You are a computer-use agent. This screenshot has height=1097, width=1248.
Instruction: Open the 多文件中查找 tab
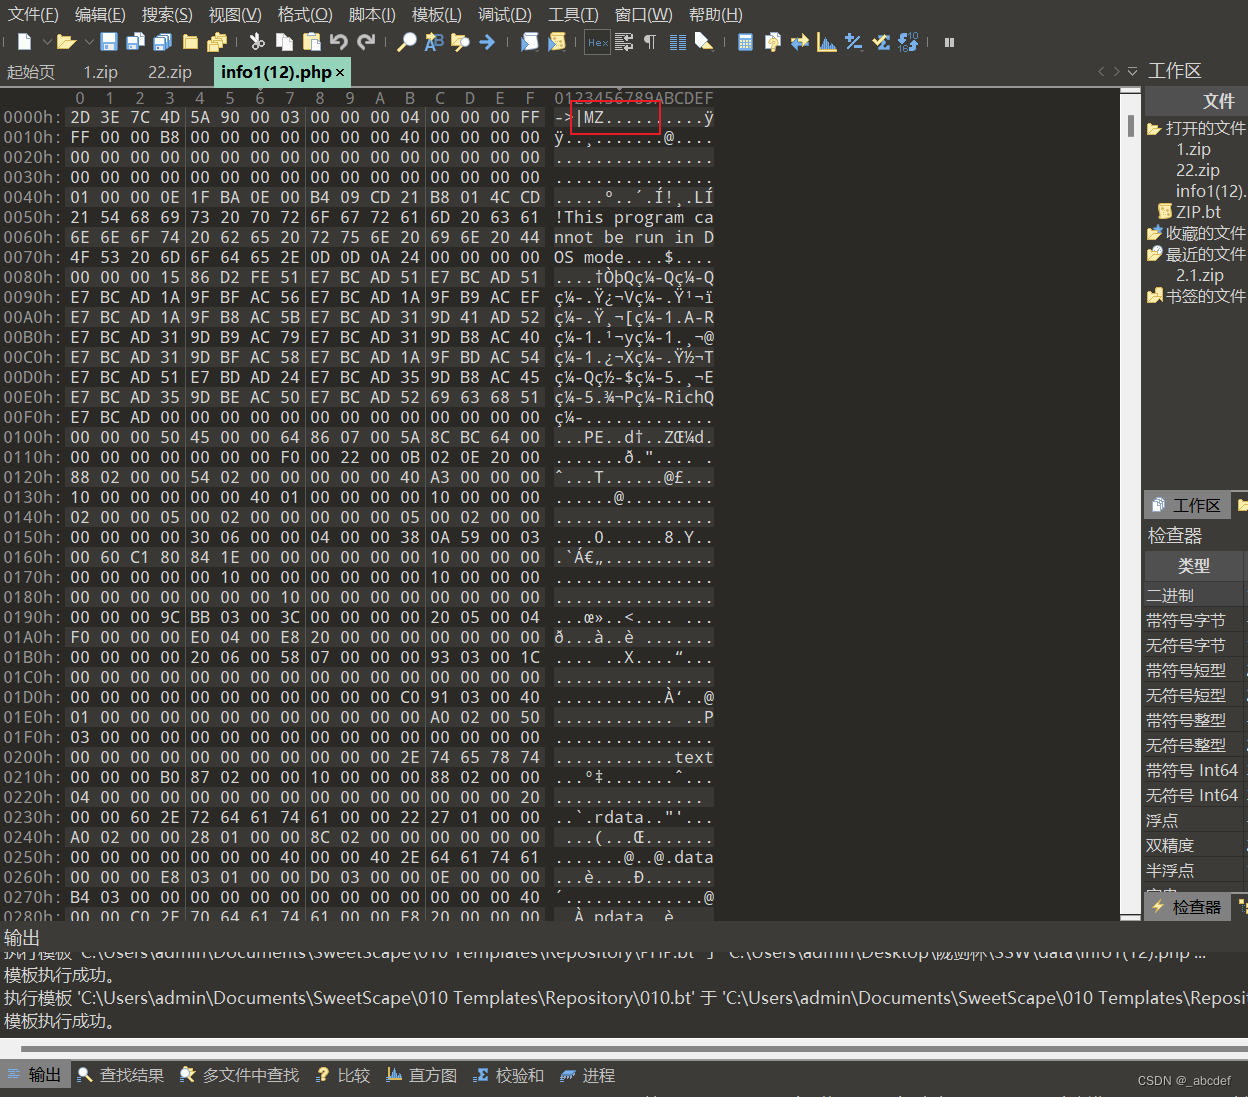[x=239, y=1075]
